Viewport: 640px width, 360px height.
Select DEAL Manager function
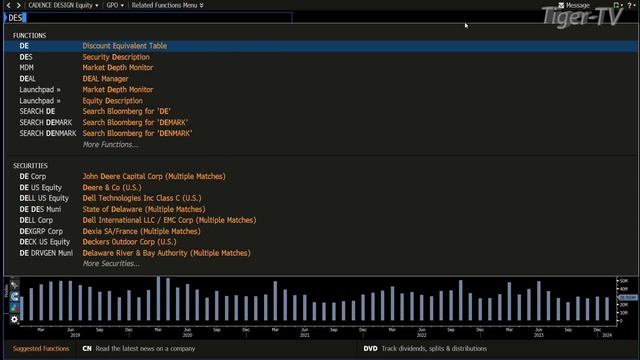[320, 78]
